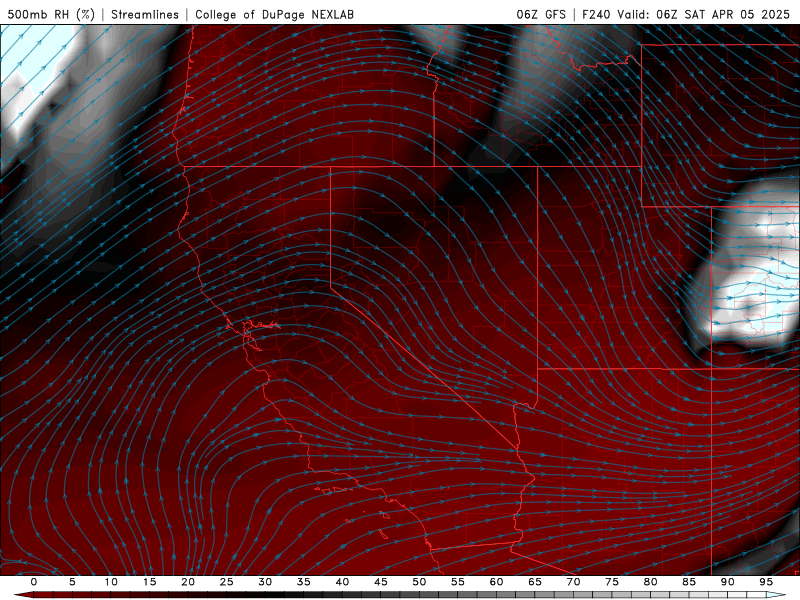Click the '20' label on humidity scale

pyautogui.click(x=188, y=582)
